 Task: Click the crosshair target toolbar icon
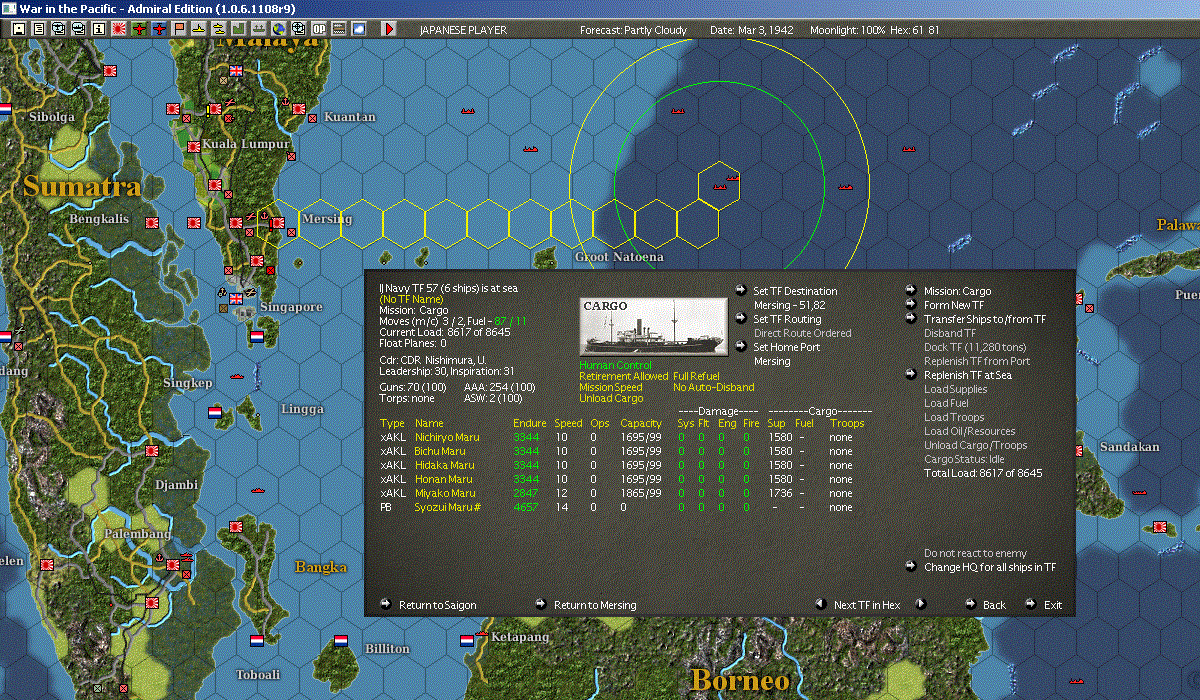[x=298, y=29]
